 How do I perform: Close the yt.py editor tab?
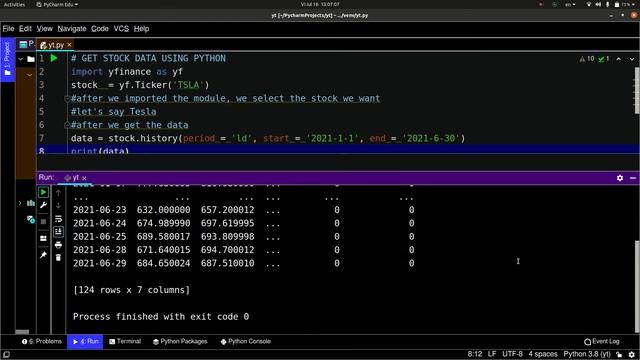point(69,44)
